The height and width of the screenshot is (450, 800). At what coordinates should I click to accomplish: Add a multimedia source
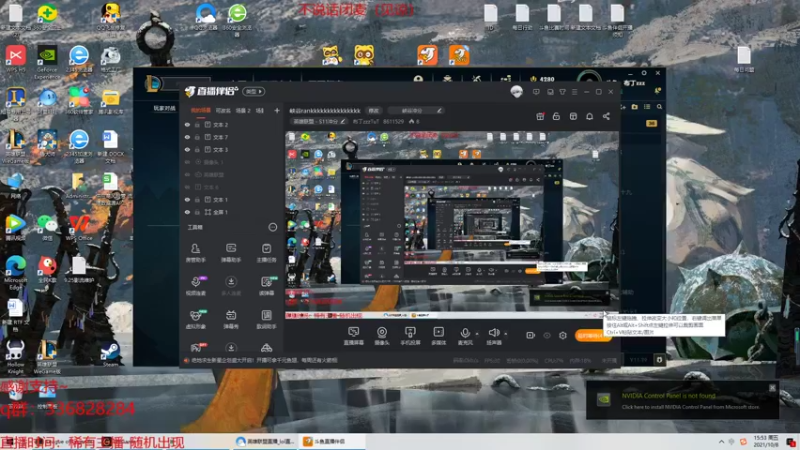click(439, 336)
